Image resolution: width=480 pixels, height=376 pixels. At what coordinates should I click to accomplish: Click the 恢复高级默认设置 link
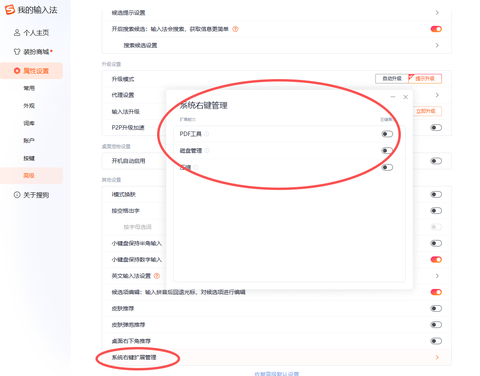coord(277,374)
